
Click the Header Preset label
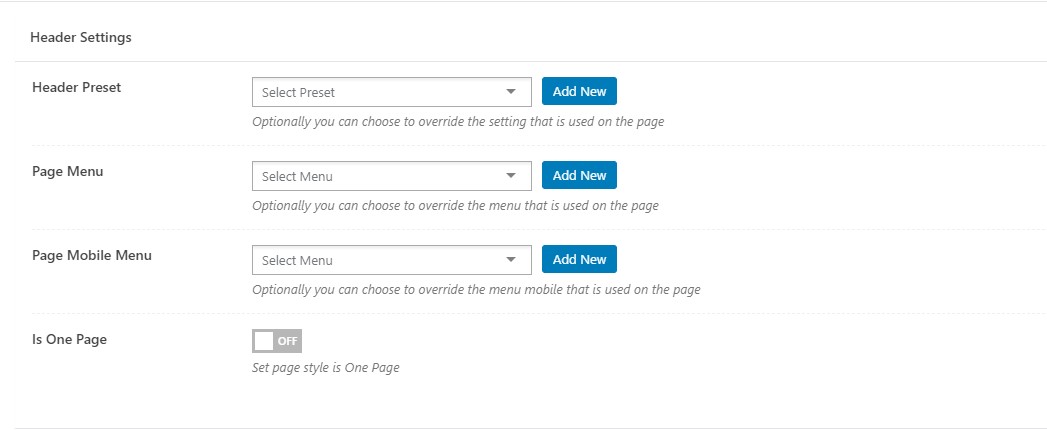click(77, 87)
